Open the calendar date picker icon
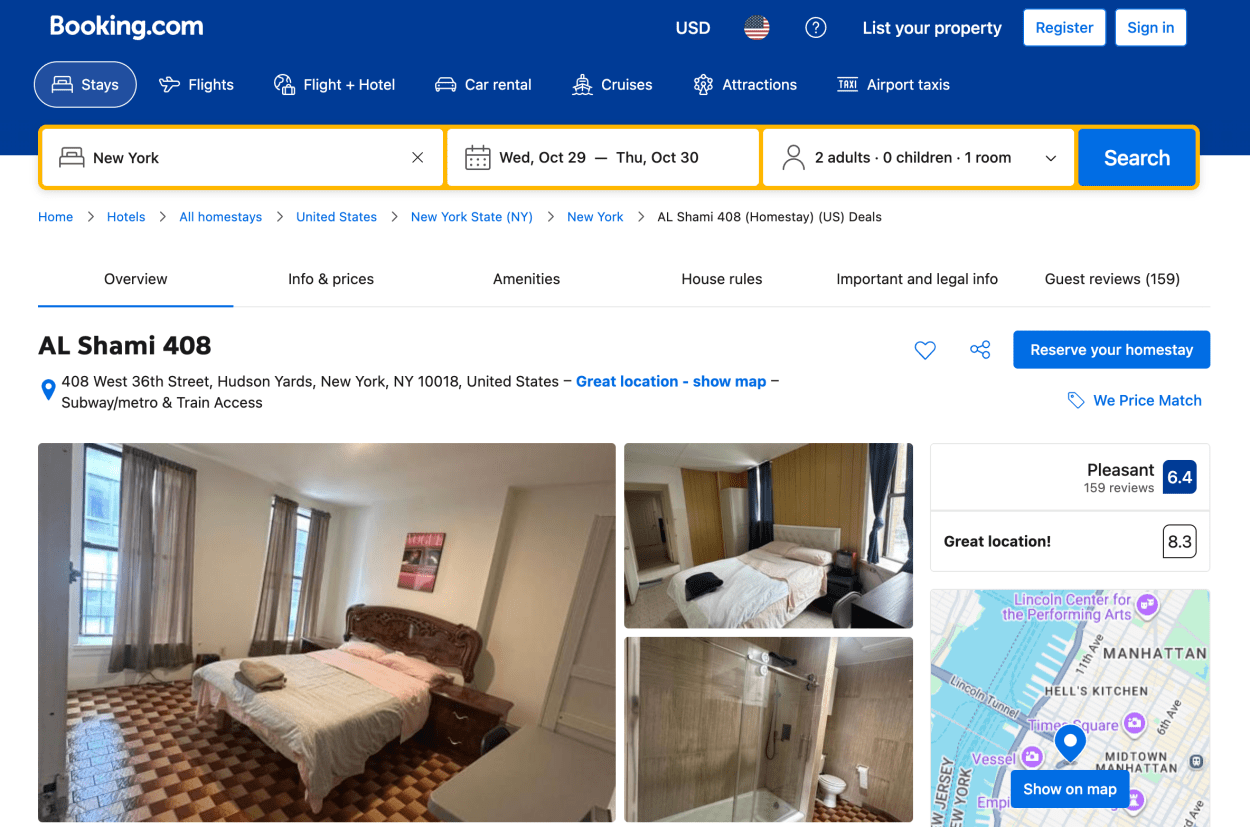 (478, 158)
